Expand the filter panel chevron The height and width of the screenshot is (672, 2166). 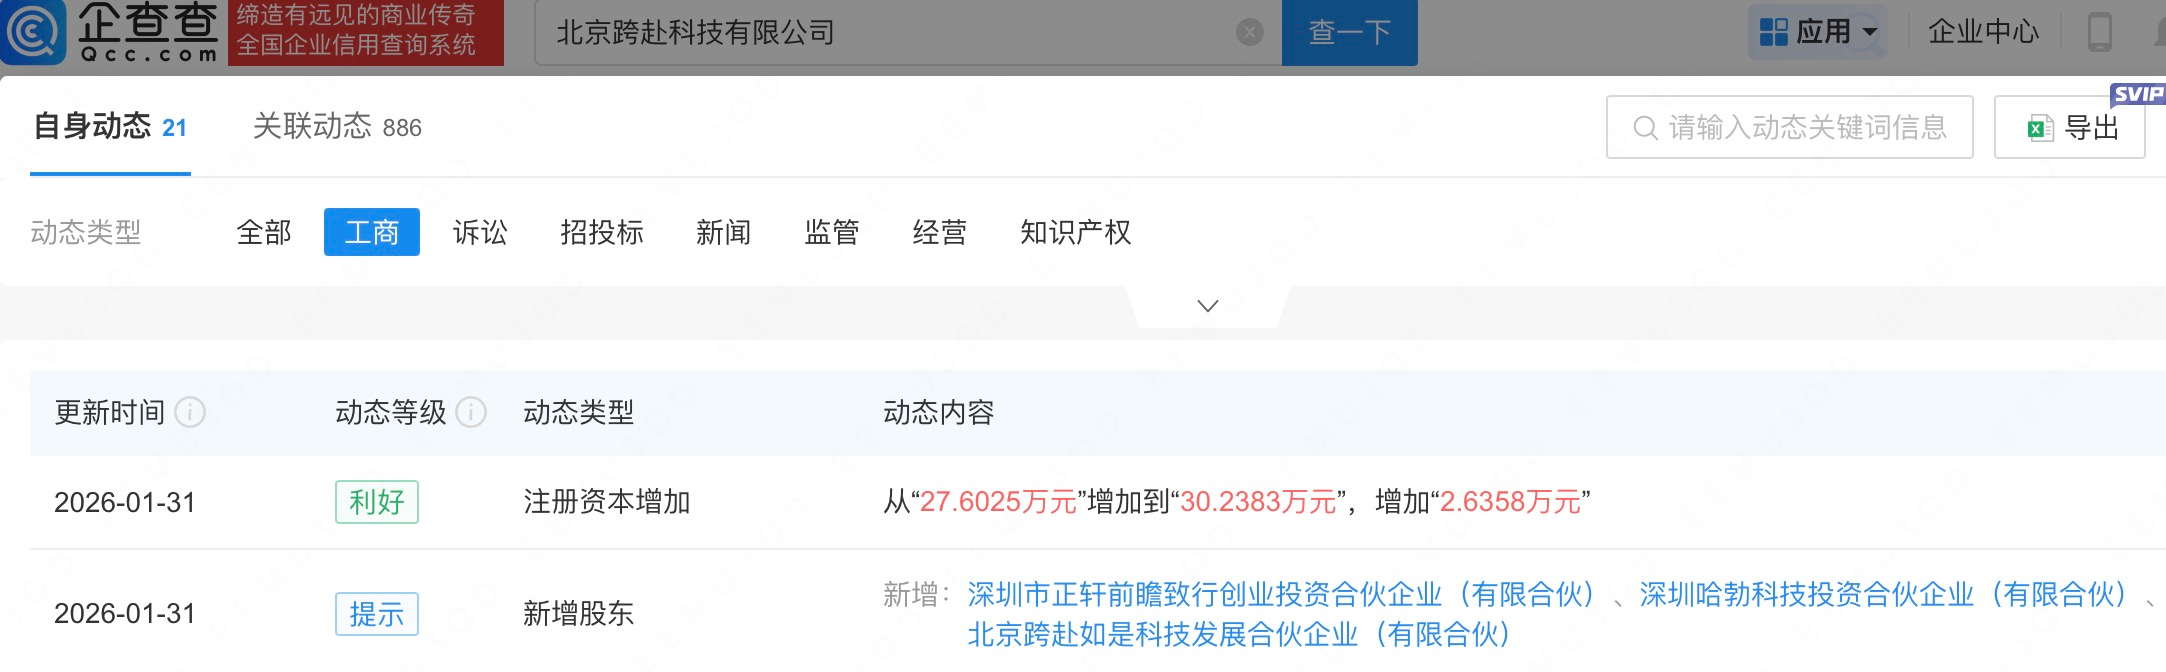tap(1207, 306)
